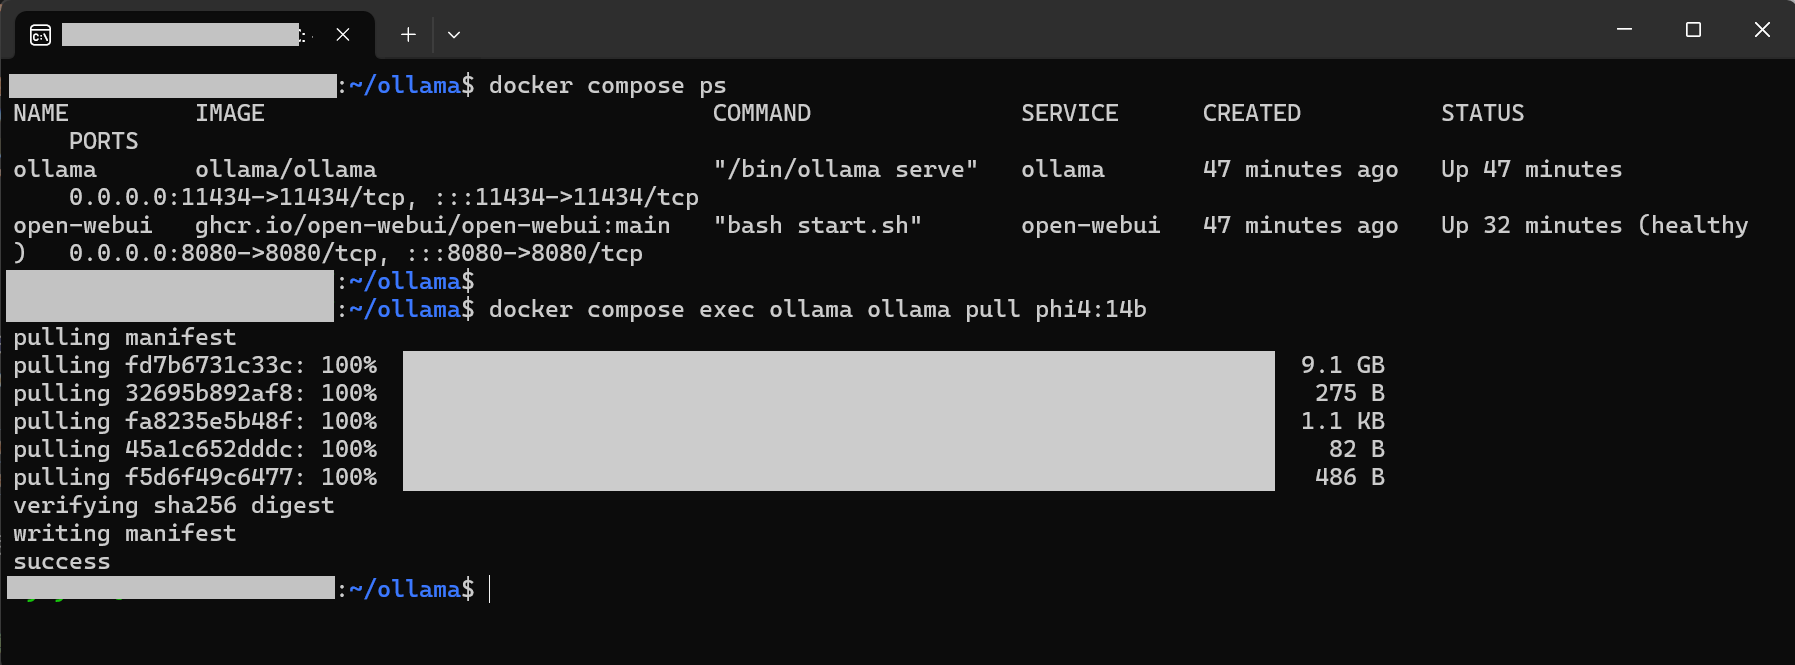Click the STATUS column header
The image size is (1795, 665).
click(1482, 113)
